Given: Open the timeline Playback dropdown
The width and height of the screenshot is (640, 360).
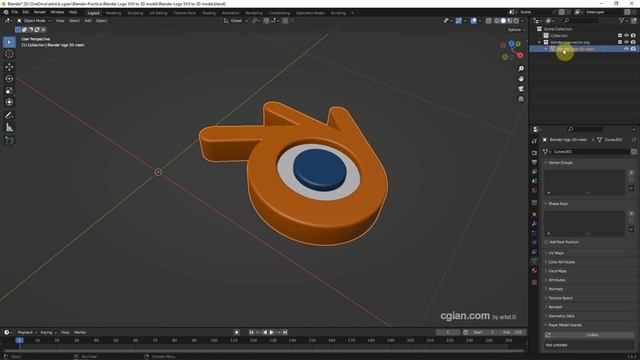Looking at the screenshot, I should pos(27,332).
